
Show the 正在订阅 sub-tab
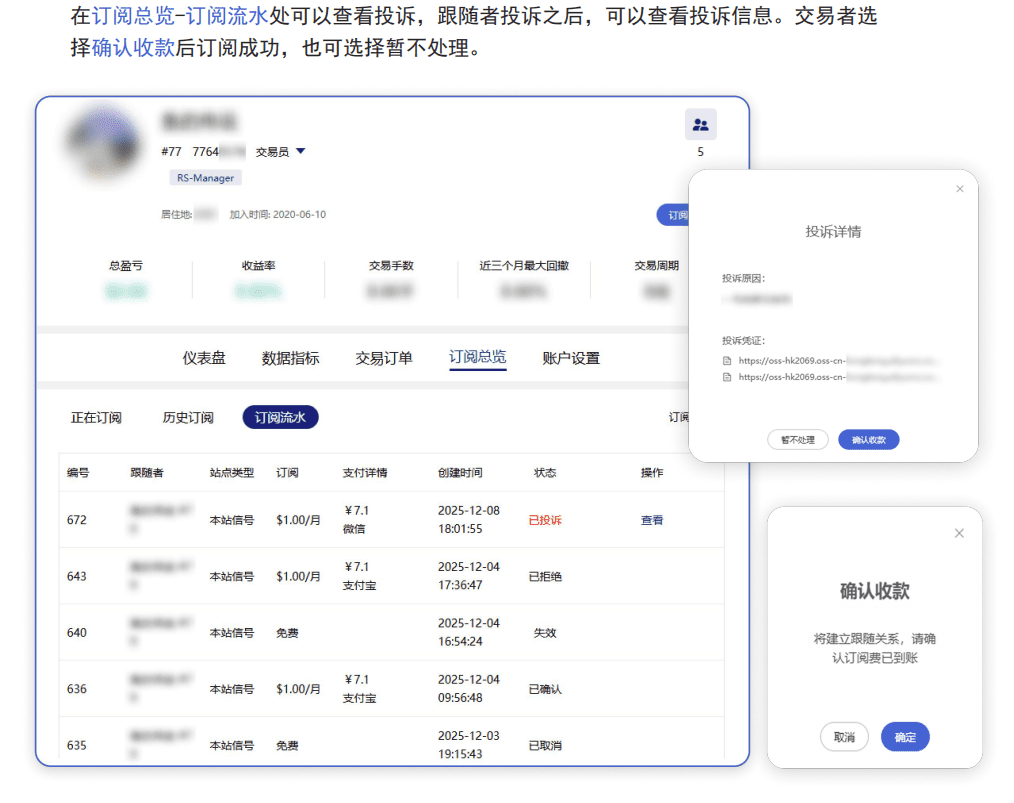[96, 418]
